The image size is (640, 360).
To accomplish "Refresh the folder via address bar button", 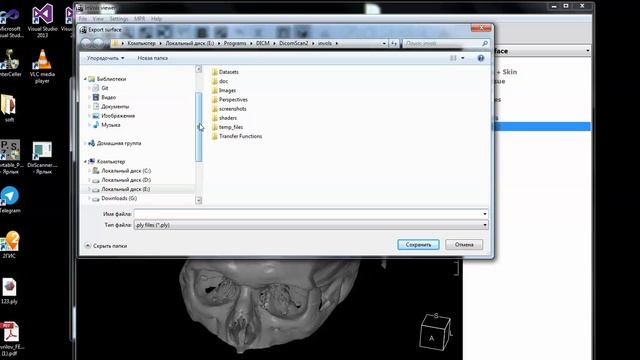I will pyautogui.click(x=394, y=43).
